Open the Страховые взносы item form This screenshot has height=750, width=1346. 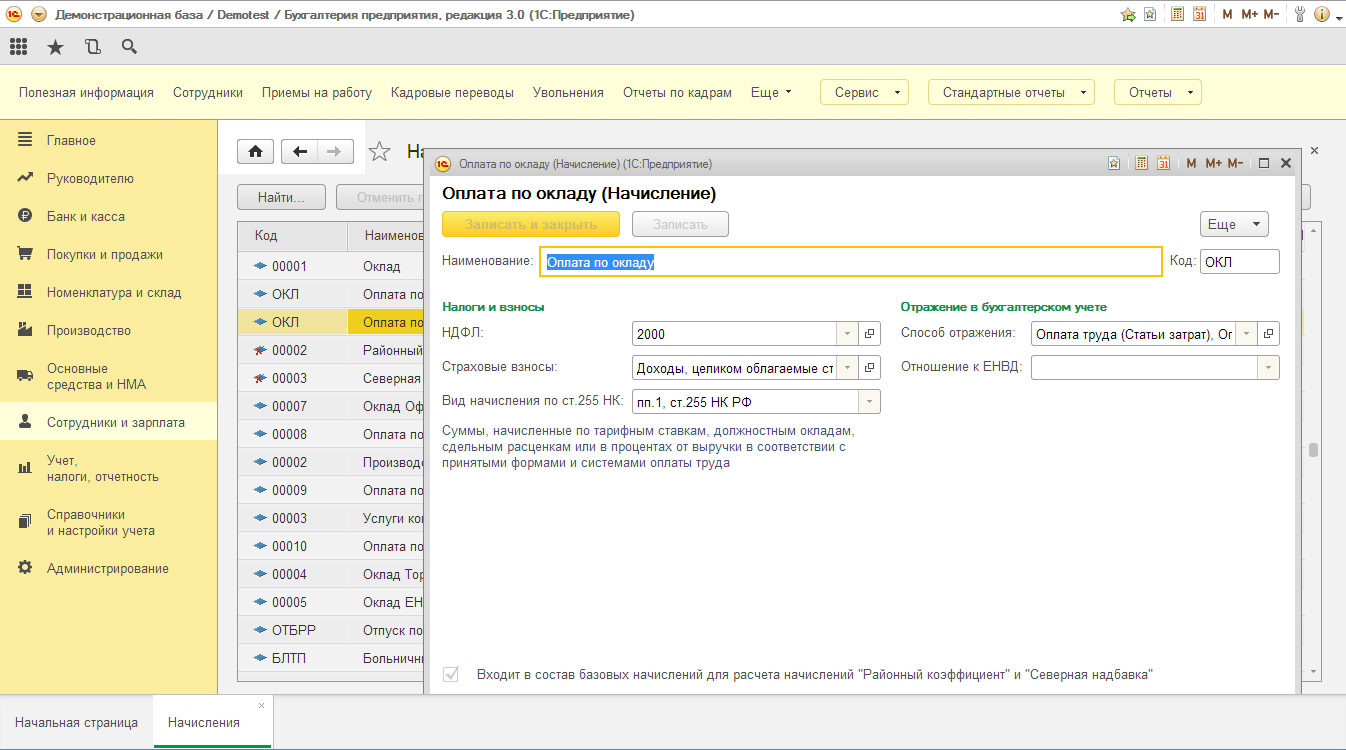point(870,368)
